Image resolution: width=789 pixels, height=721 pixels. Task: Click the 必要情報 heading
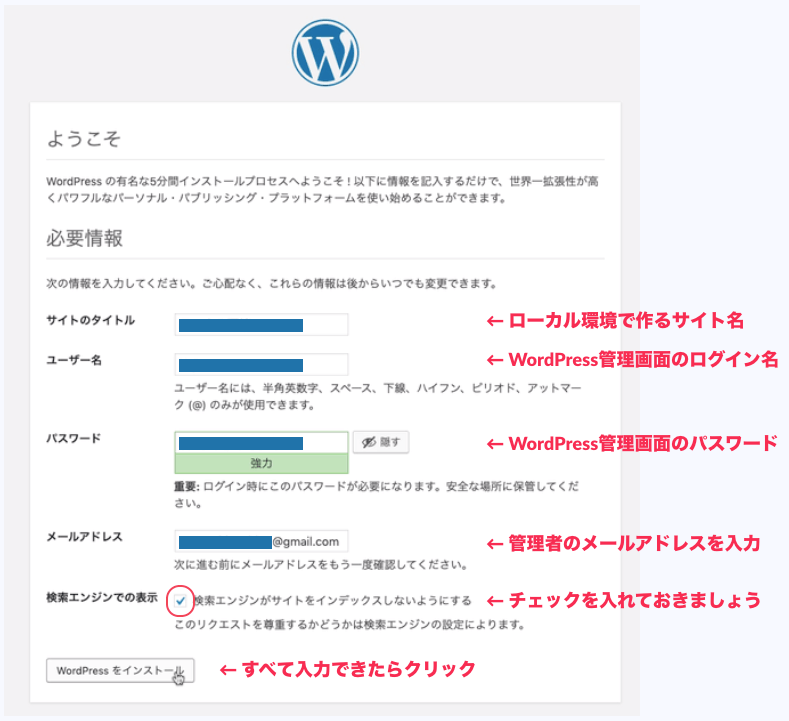click(x=85, y=238)
